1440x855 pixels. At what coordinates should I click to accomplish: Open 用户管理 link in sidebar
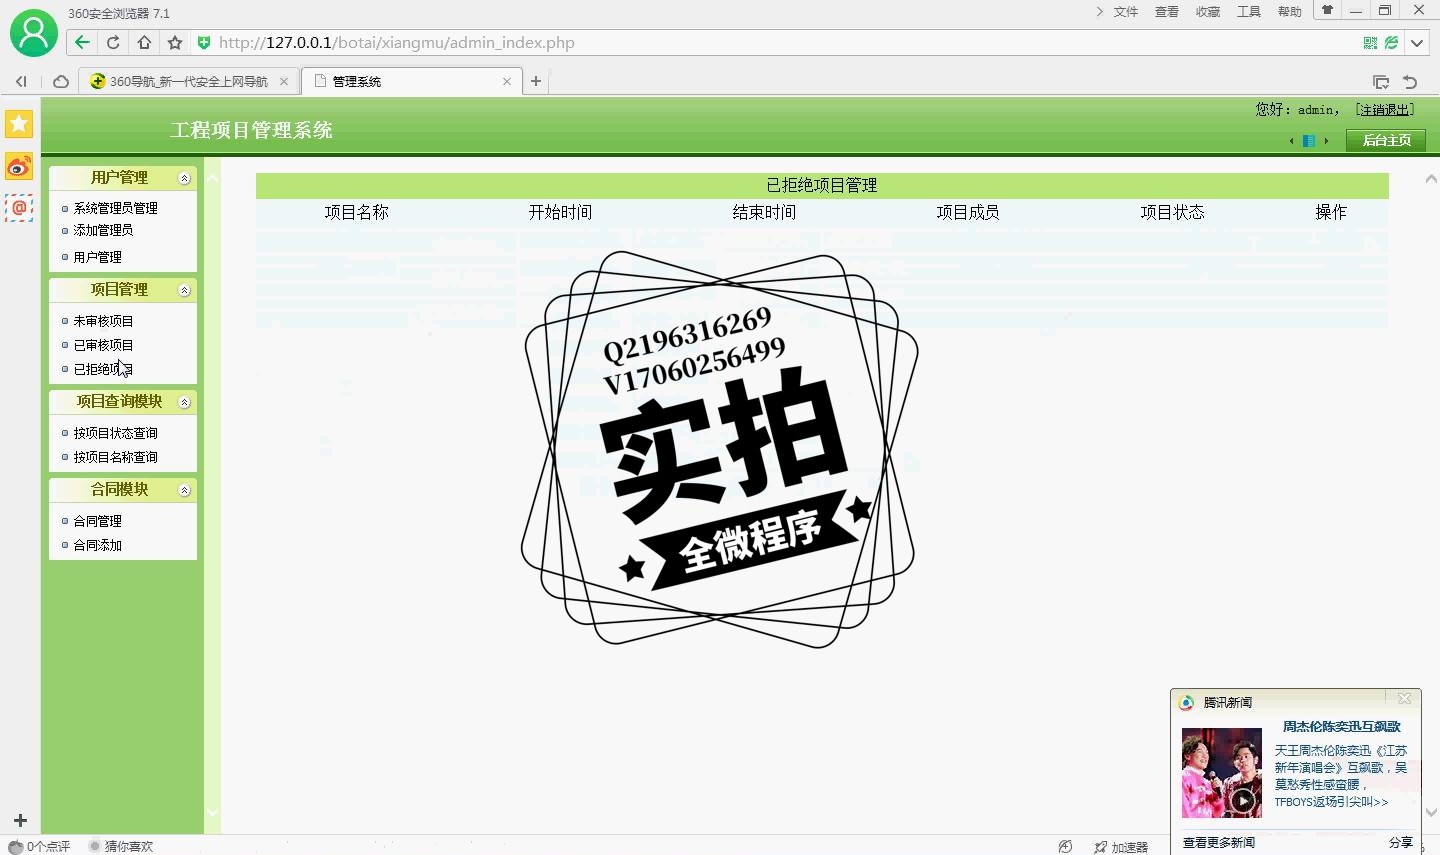coord(97,257)
